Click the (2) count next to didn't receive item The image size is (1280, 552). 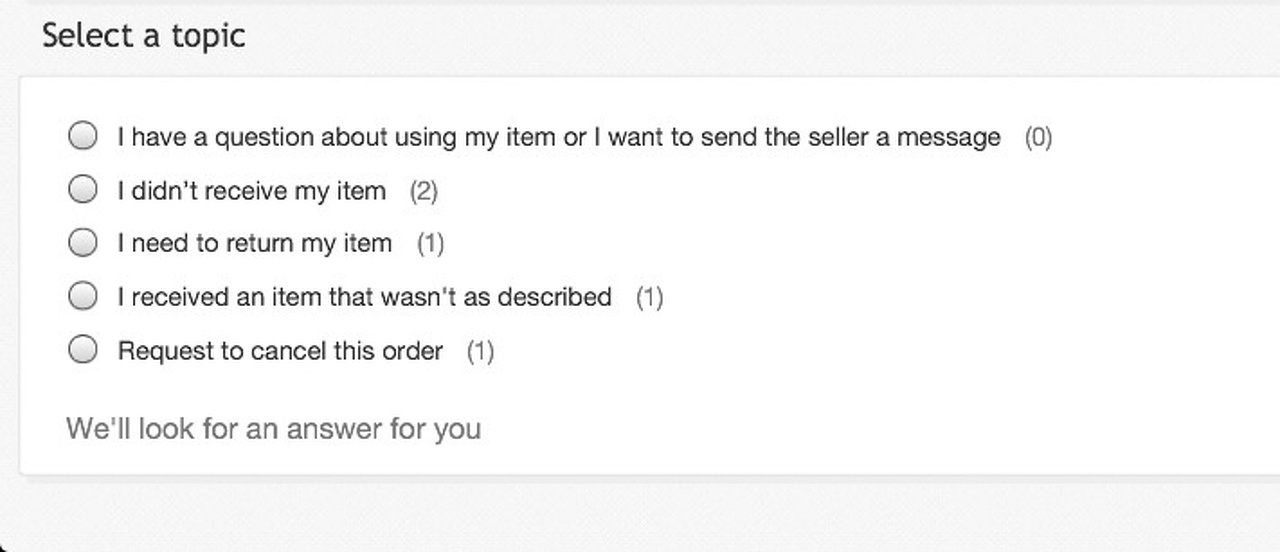pyautogui.click(x=424, y=191)
